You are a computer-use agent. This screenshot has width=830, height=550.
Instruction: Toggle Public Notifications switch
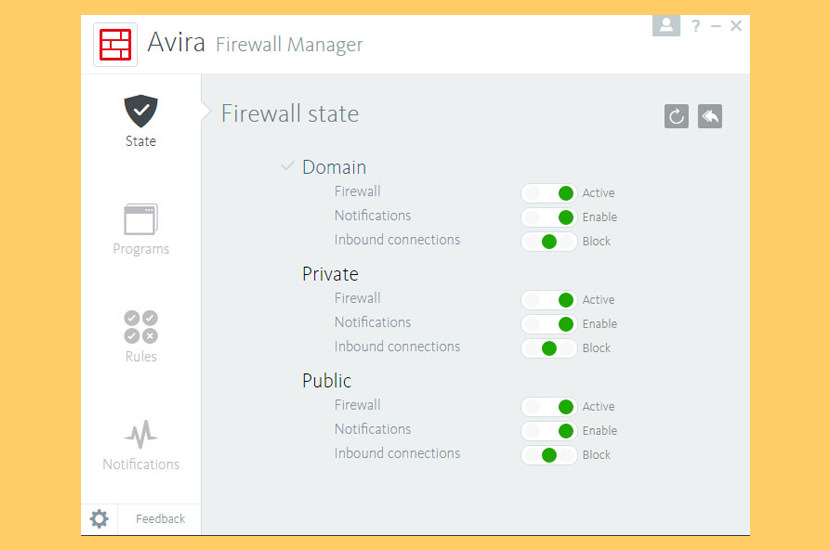[x=549, y=431]
